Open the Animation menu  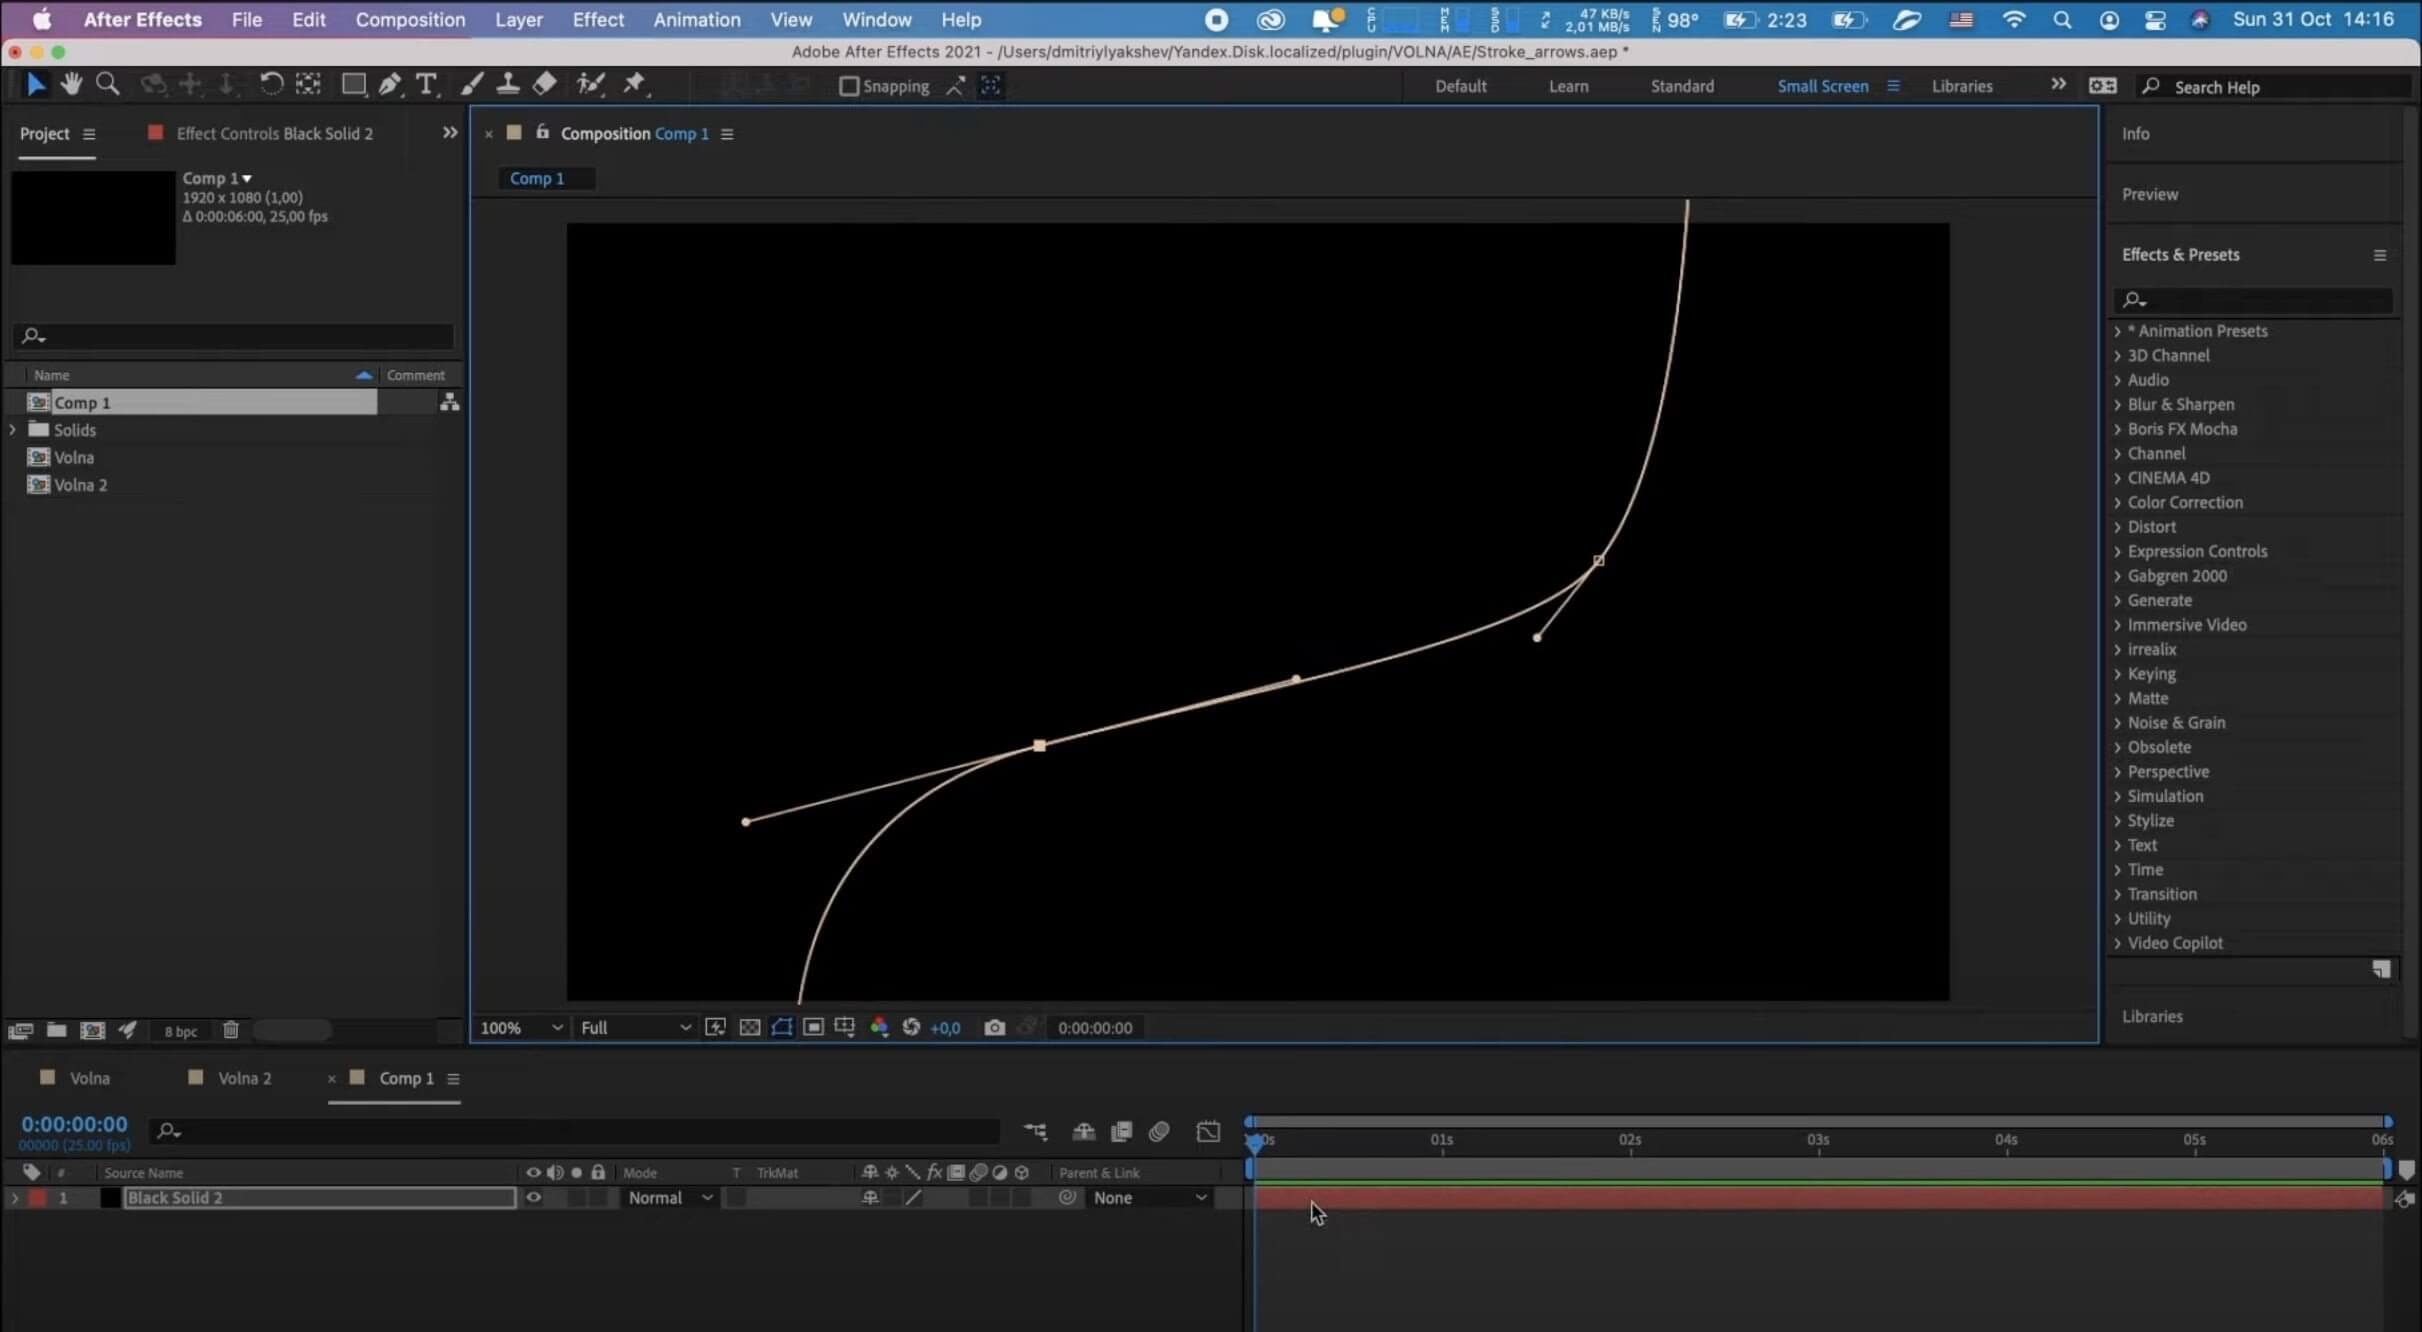coord(696,20)
